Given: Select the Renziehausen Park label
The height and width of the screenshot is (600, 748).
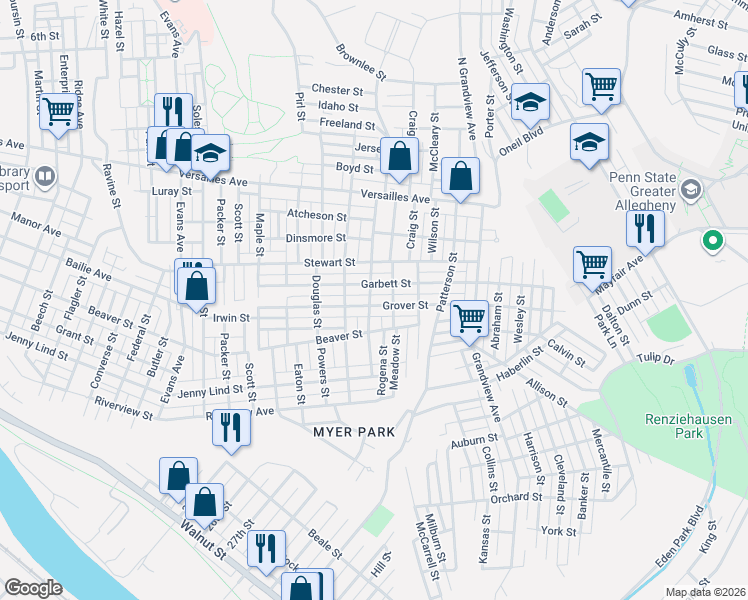Looking at the screenshot, I should 688,426.
